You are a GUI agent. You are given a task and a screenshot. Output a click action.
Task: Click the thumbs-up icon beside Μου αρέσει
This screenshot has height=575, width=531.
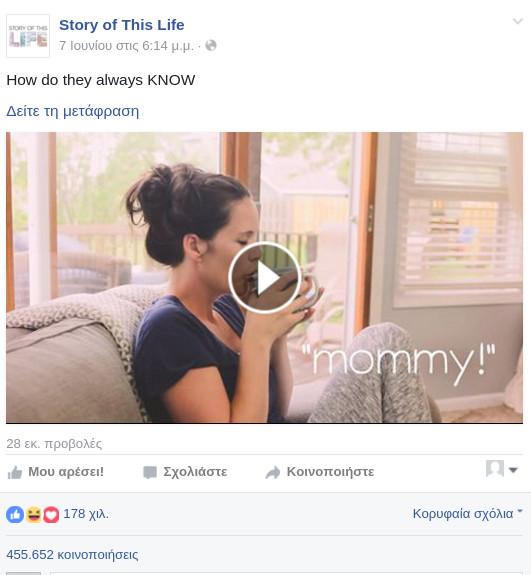(15, 472)
